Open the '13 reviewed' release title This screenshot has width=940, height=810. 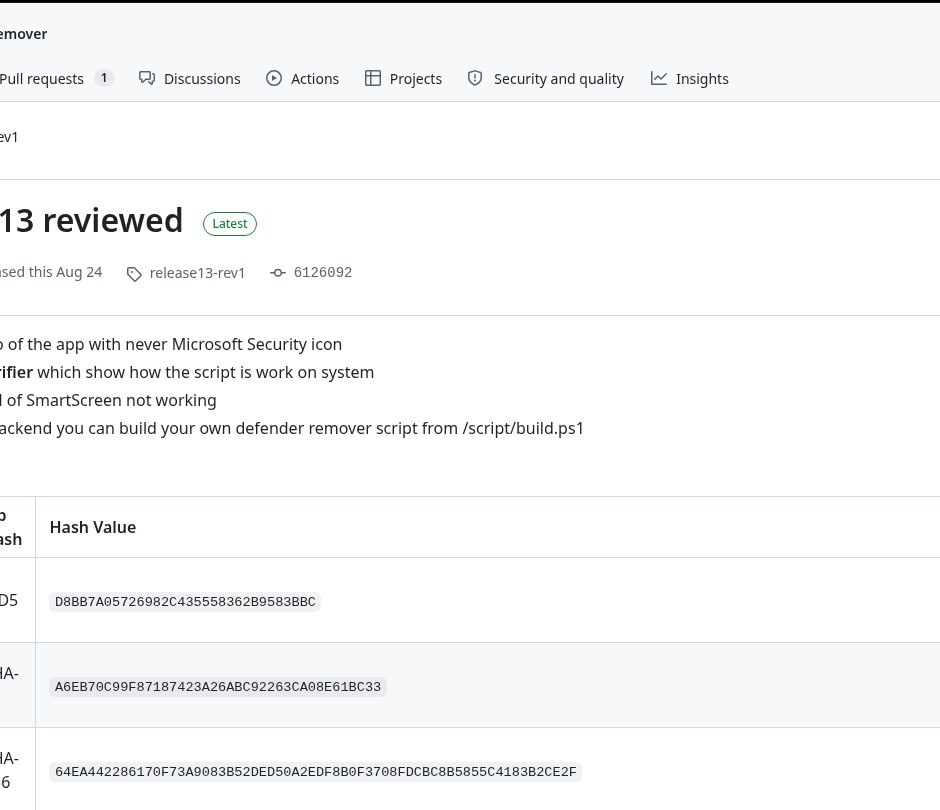pyautogui.click(x=91, y=220)
